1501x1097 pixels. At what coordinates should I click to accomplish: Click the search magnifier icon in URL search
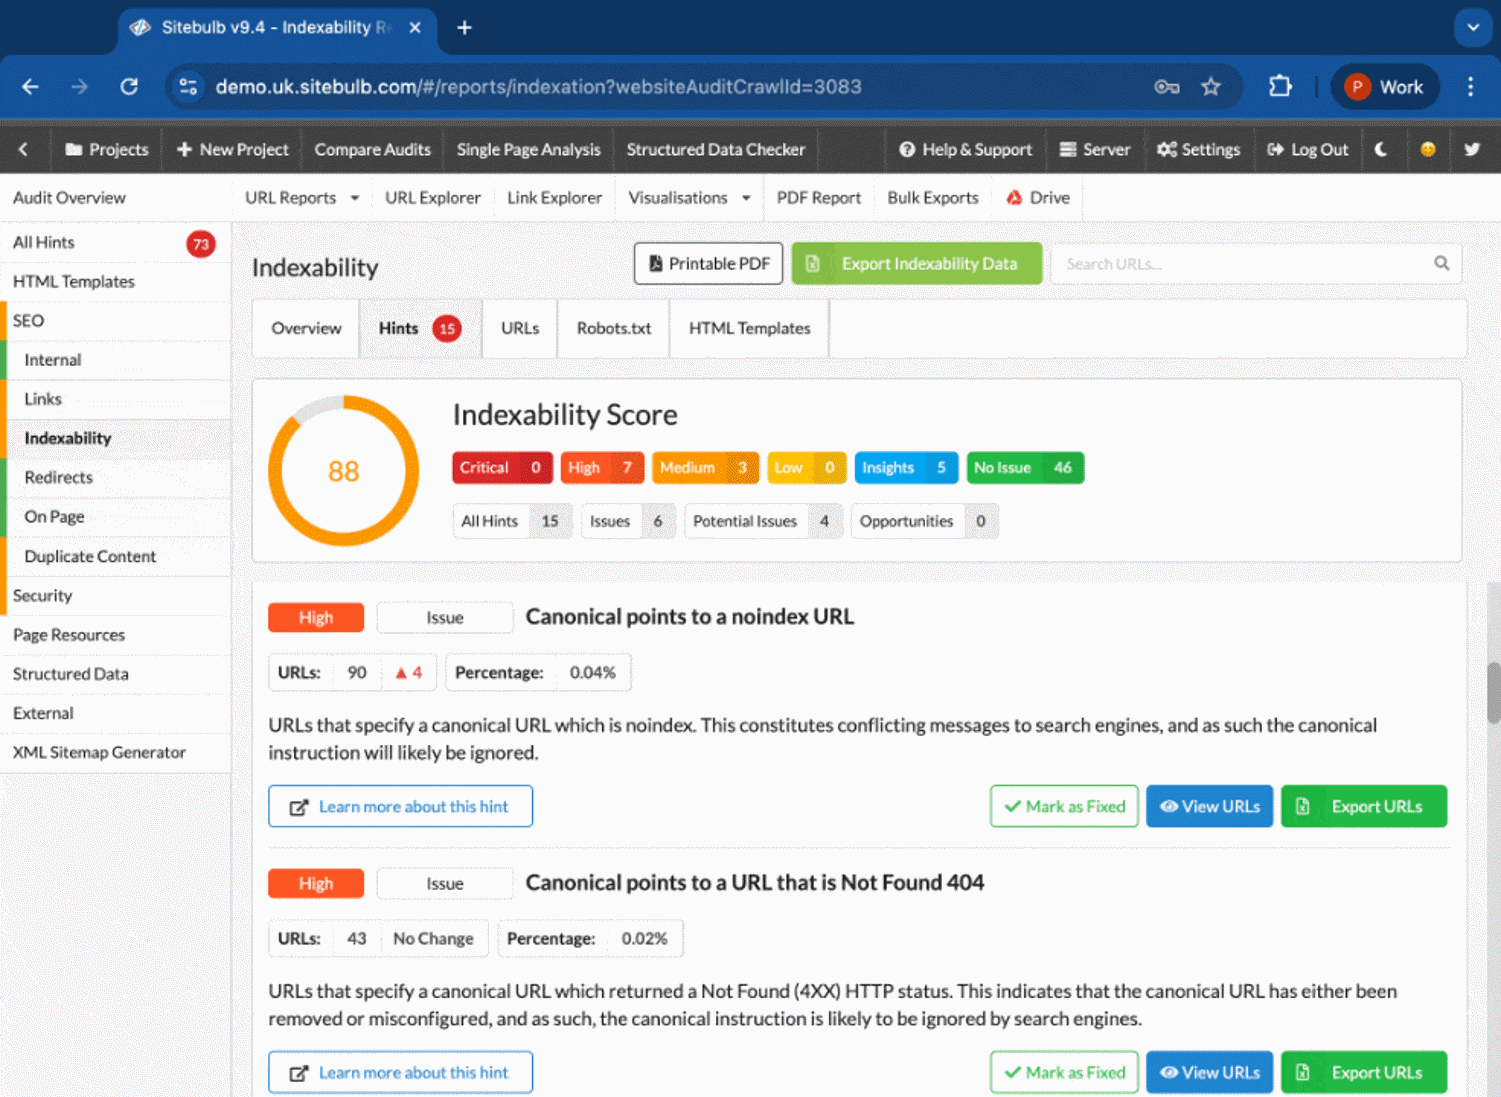tap(1441, 263)
